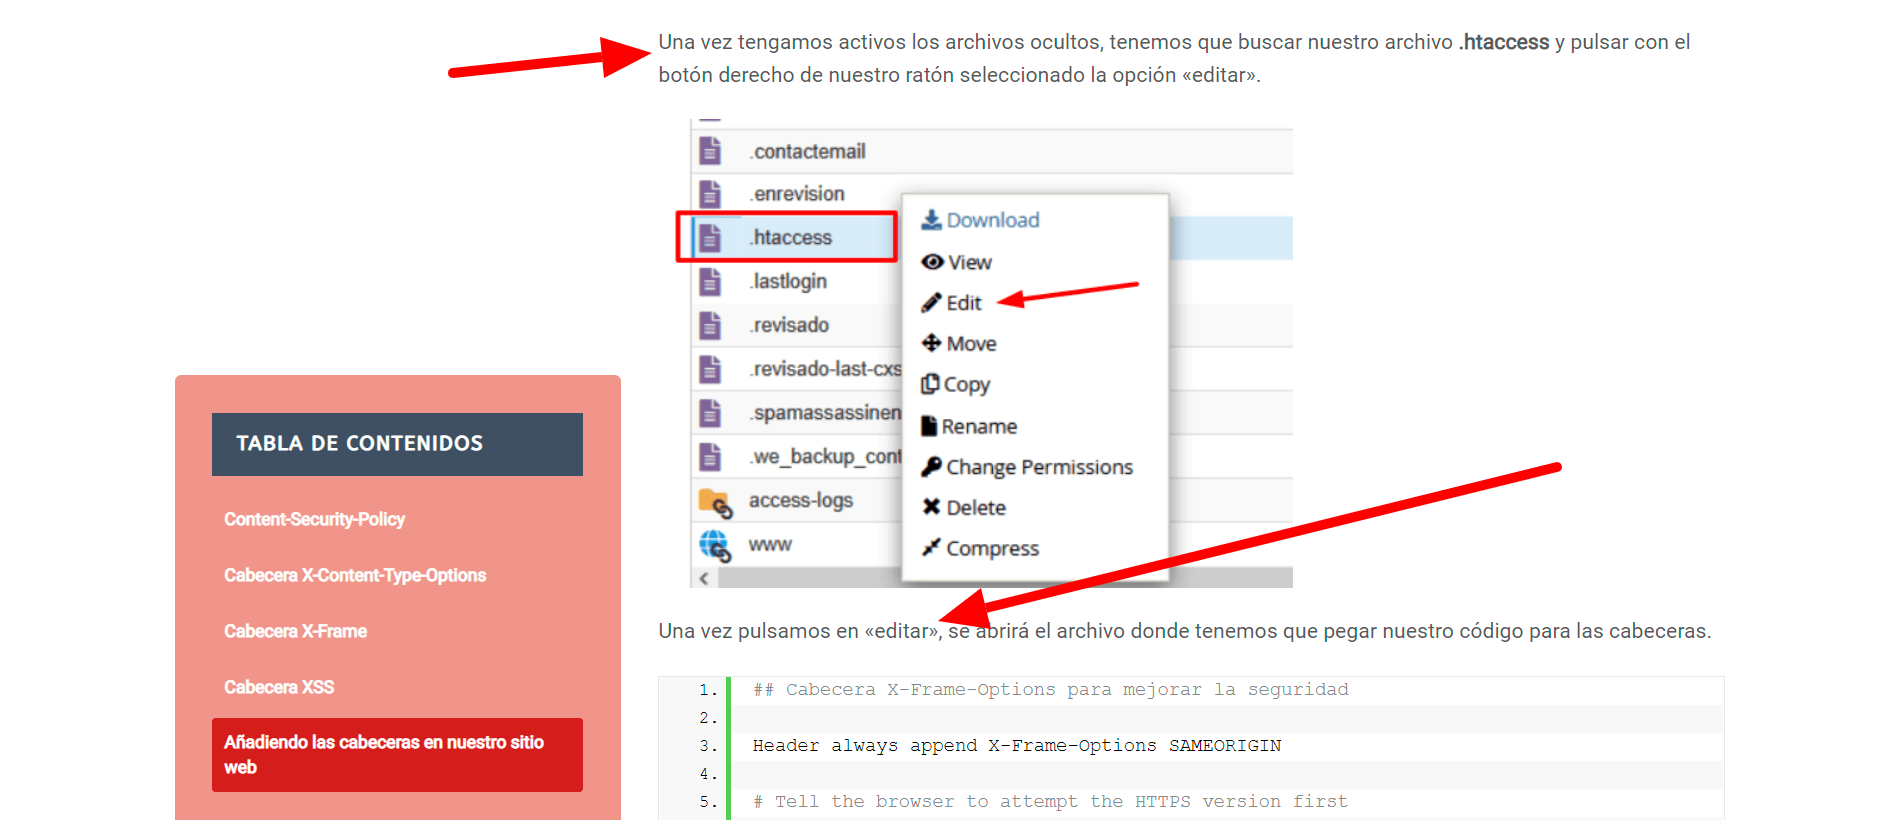The width and height of the screenshot is (1898, 820).
Task: Click the www globe icon
Action: coord(715,545)
